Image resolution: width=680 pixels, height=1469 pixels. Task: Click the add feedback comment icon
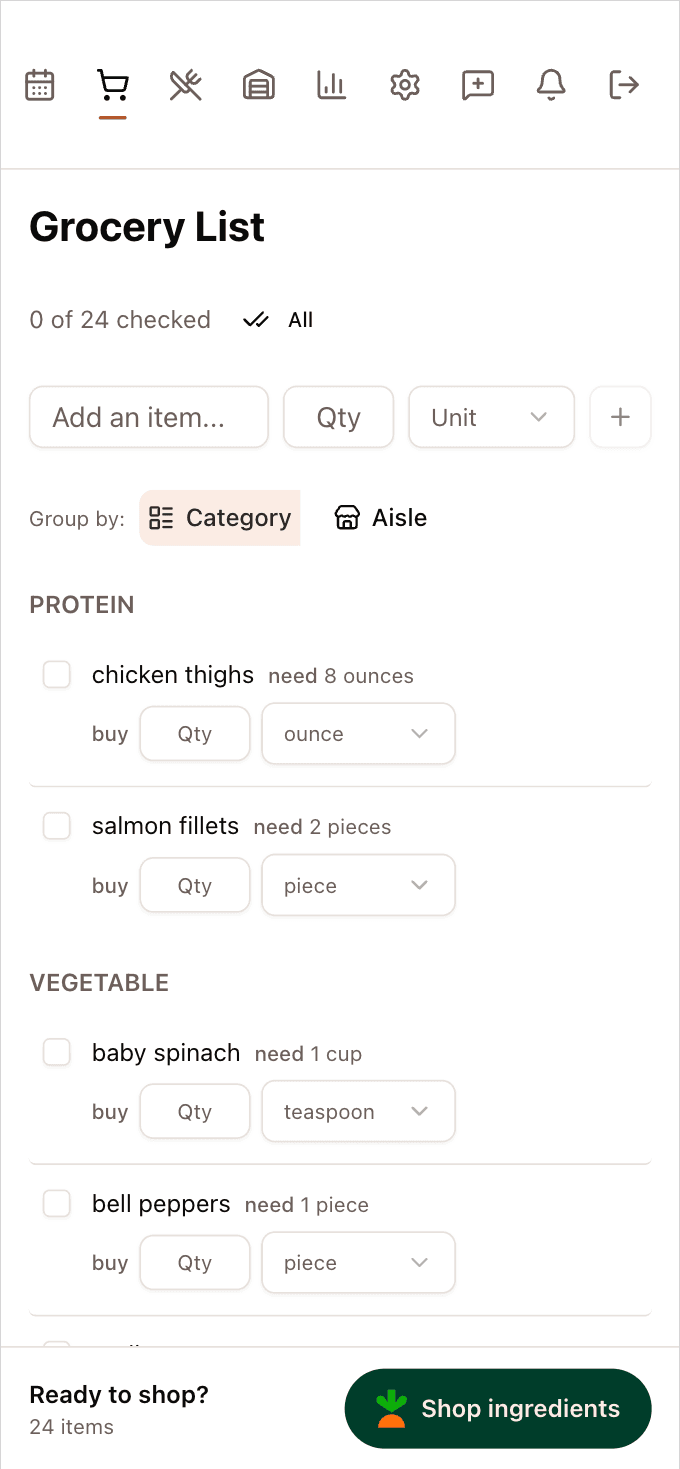[478, 85]
